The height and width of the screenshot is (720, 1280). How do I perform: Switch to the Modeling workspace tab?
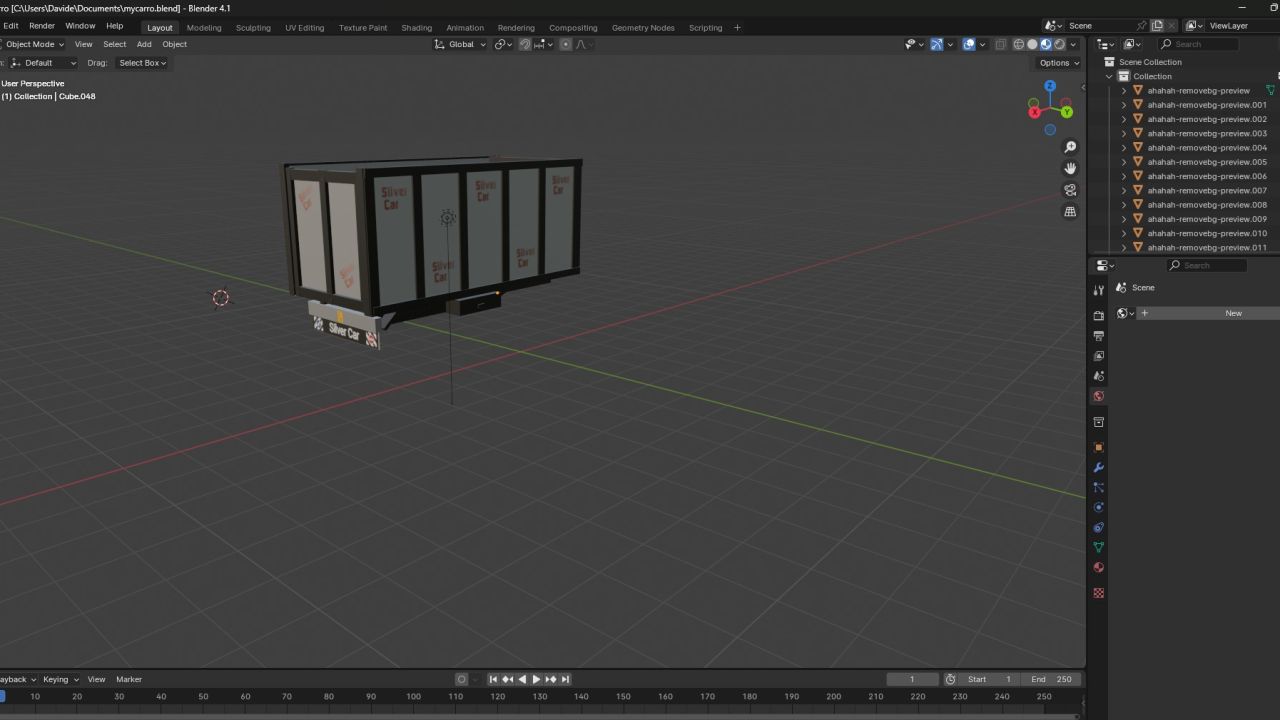204,28
